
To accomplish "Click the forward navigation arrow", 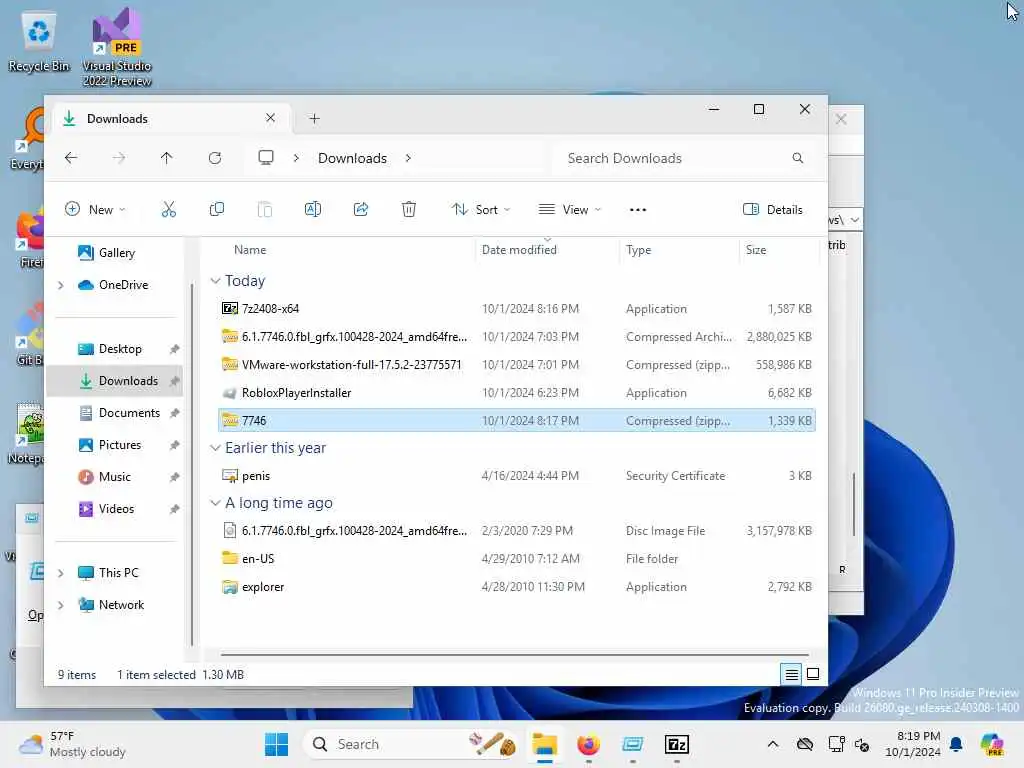I will click(x=119, y=158).
